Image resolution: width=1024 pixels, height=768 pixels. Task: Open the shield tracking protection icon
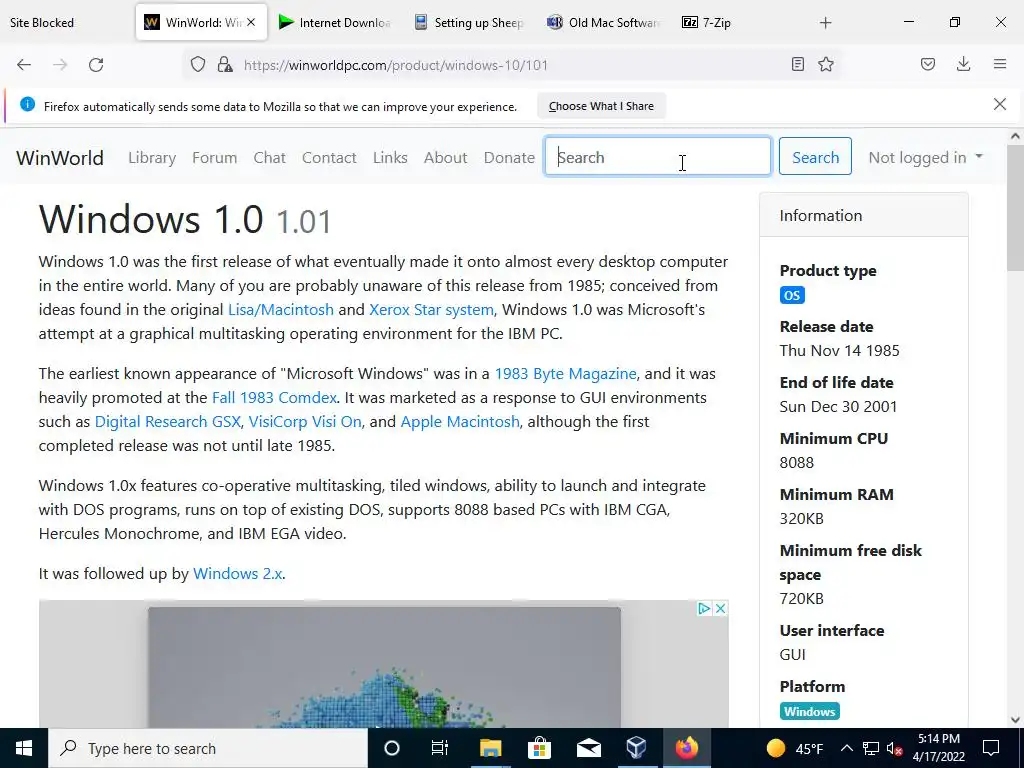[198, 65]
